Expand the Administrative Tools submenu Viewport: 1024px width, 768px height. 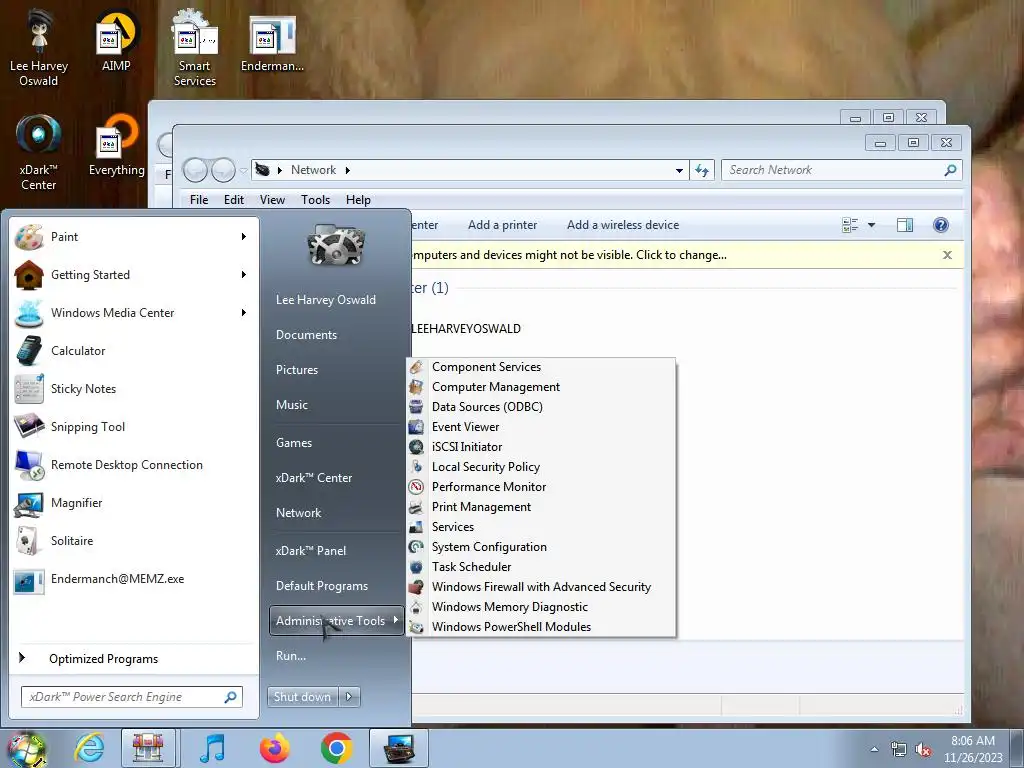(x=336, y=620)
